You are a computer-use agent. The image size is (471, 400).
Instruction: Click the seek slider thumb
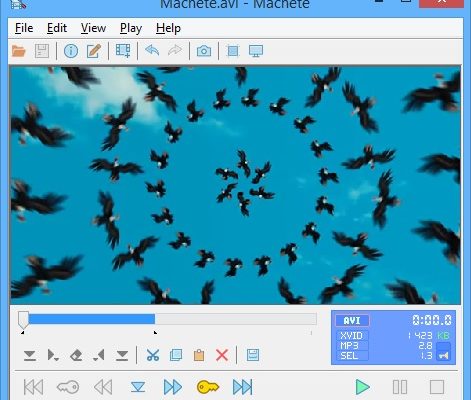23,320
